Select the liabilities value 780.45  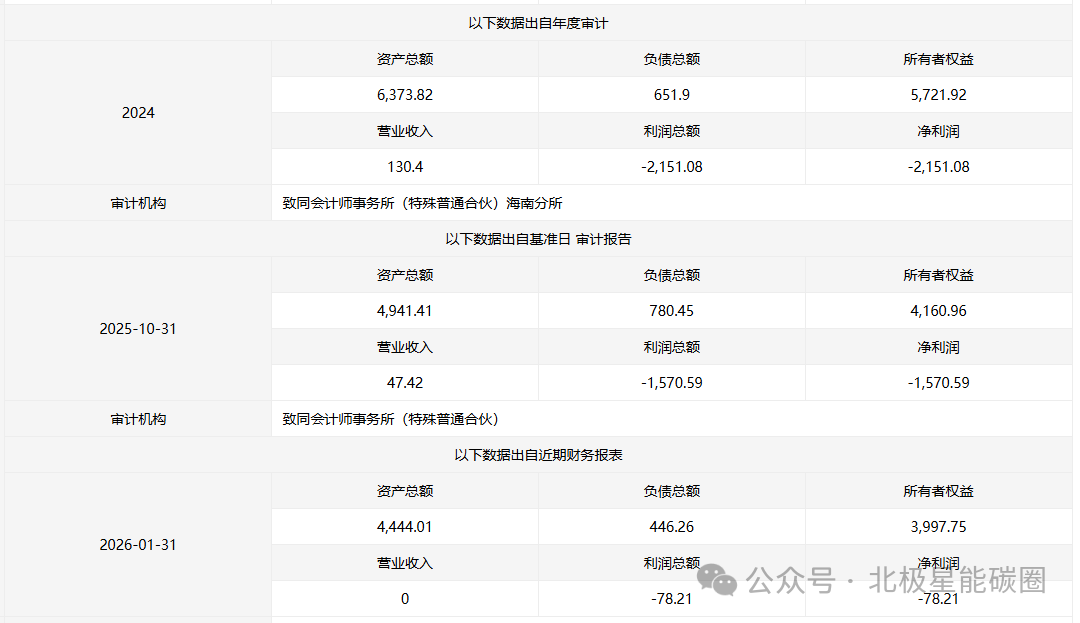pos(672,311)
